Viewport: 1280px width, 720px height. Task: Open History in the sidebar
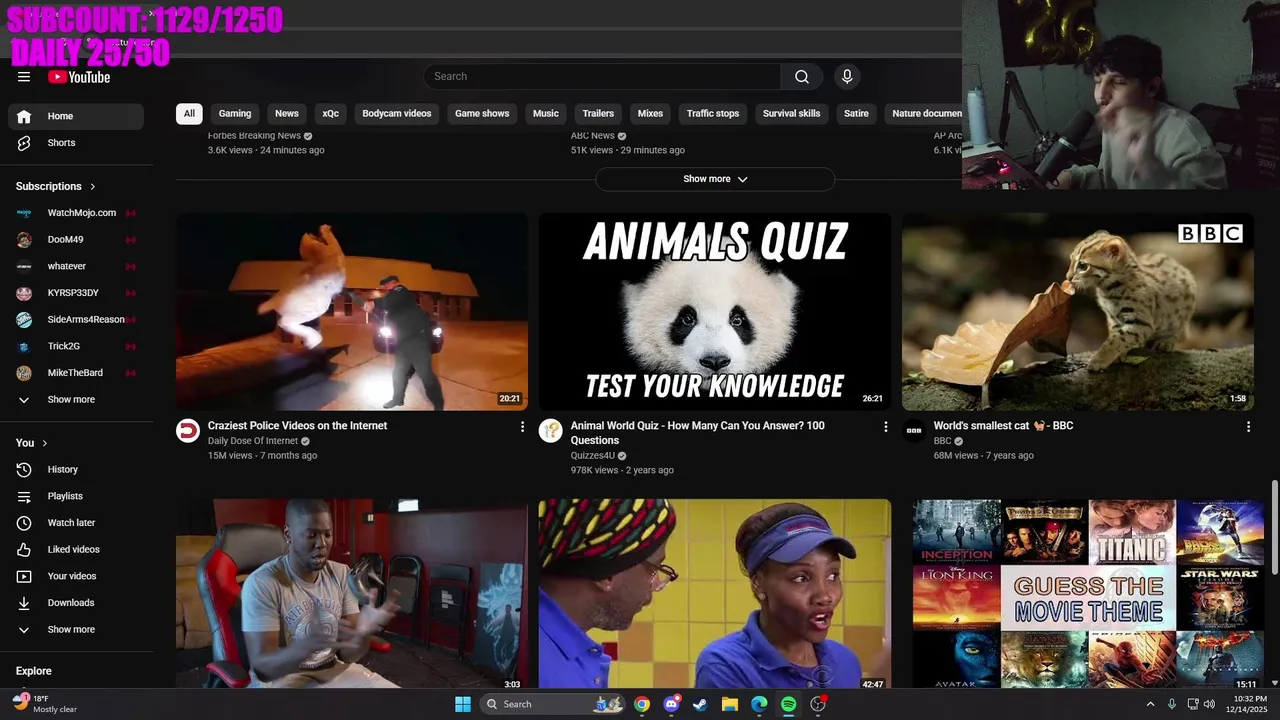coord(76,469)
